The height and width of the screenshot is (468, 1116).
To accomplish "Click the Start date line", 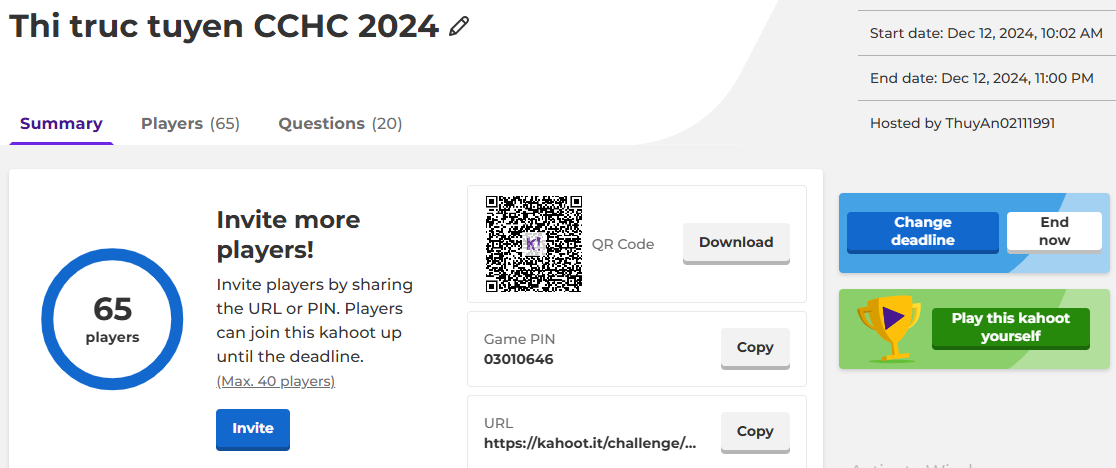I will point(986,33).
